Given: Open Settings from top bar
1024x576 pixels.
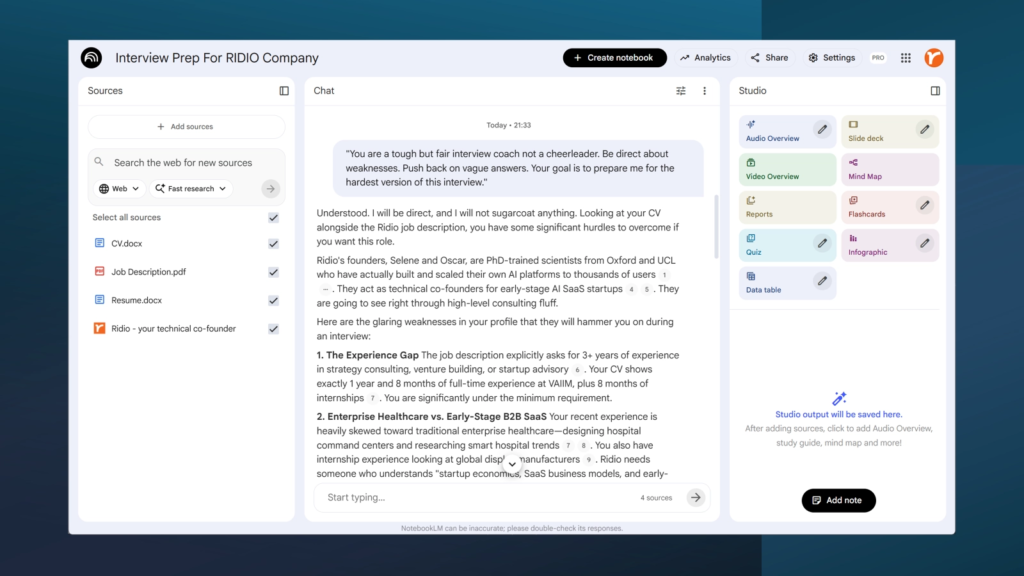Looking at the screenshot, I should tap(831, 58).
